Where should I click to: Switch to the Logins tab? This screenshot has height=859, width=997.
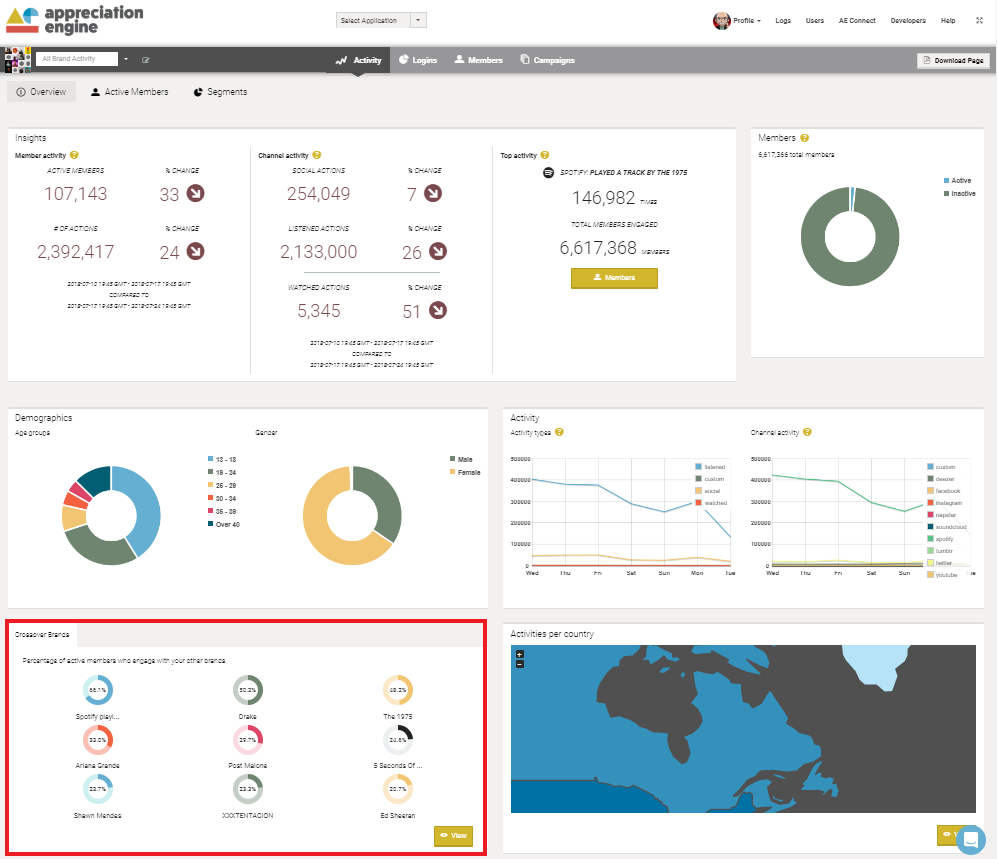coord(418,60)
